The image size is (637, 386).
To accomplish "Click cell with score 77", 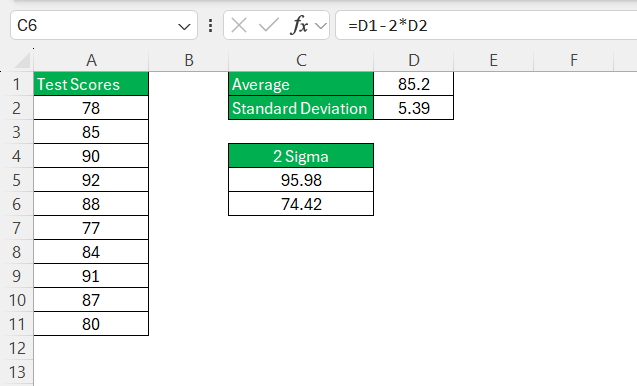I will [x=91, y=228].
